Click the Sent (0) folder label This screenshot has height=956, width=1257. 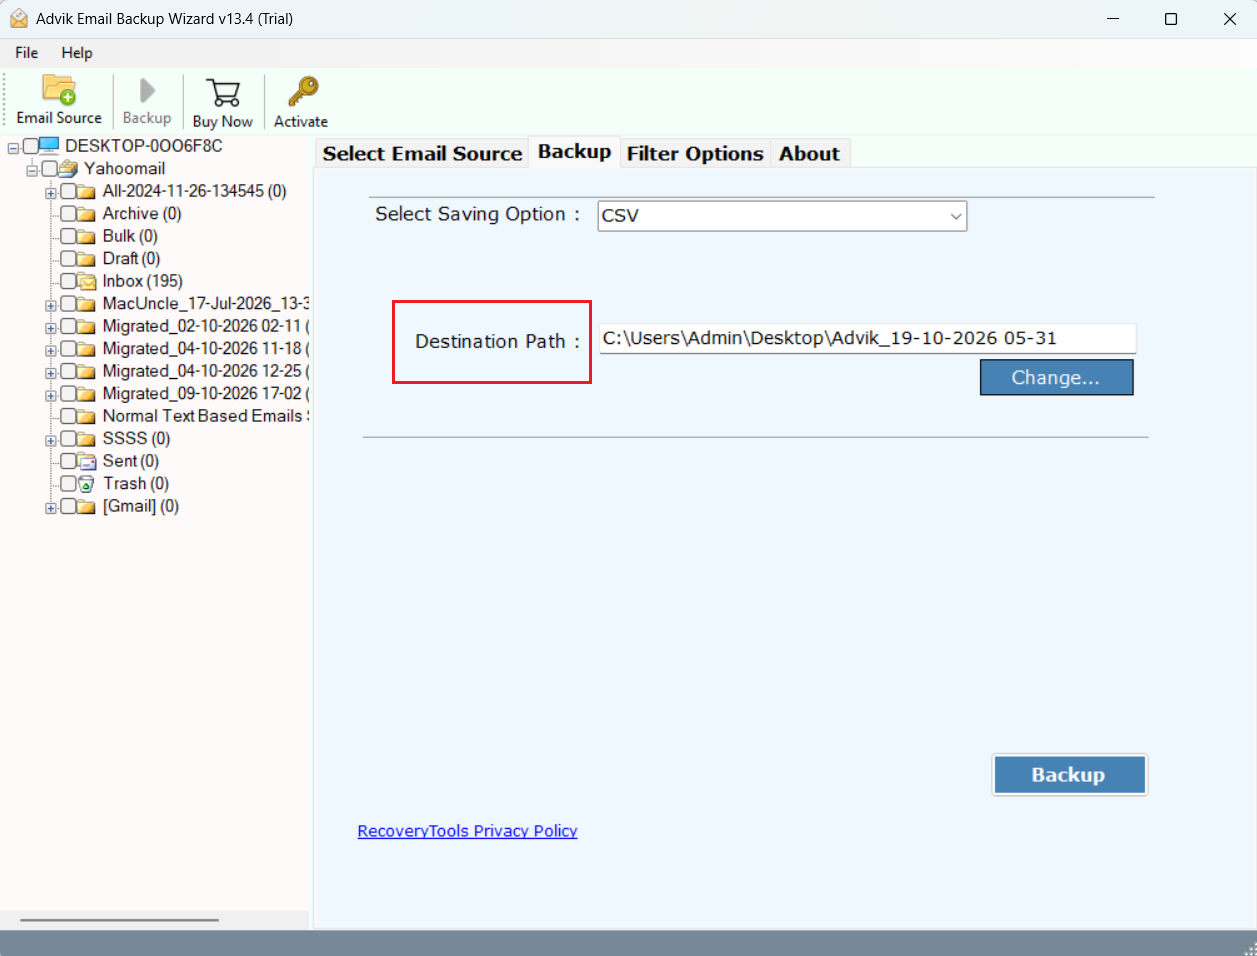[x=131, y=461]
